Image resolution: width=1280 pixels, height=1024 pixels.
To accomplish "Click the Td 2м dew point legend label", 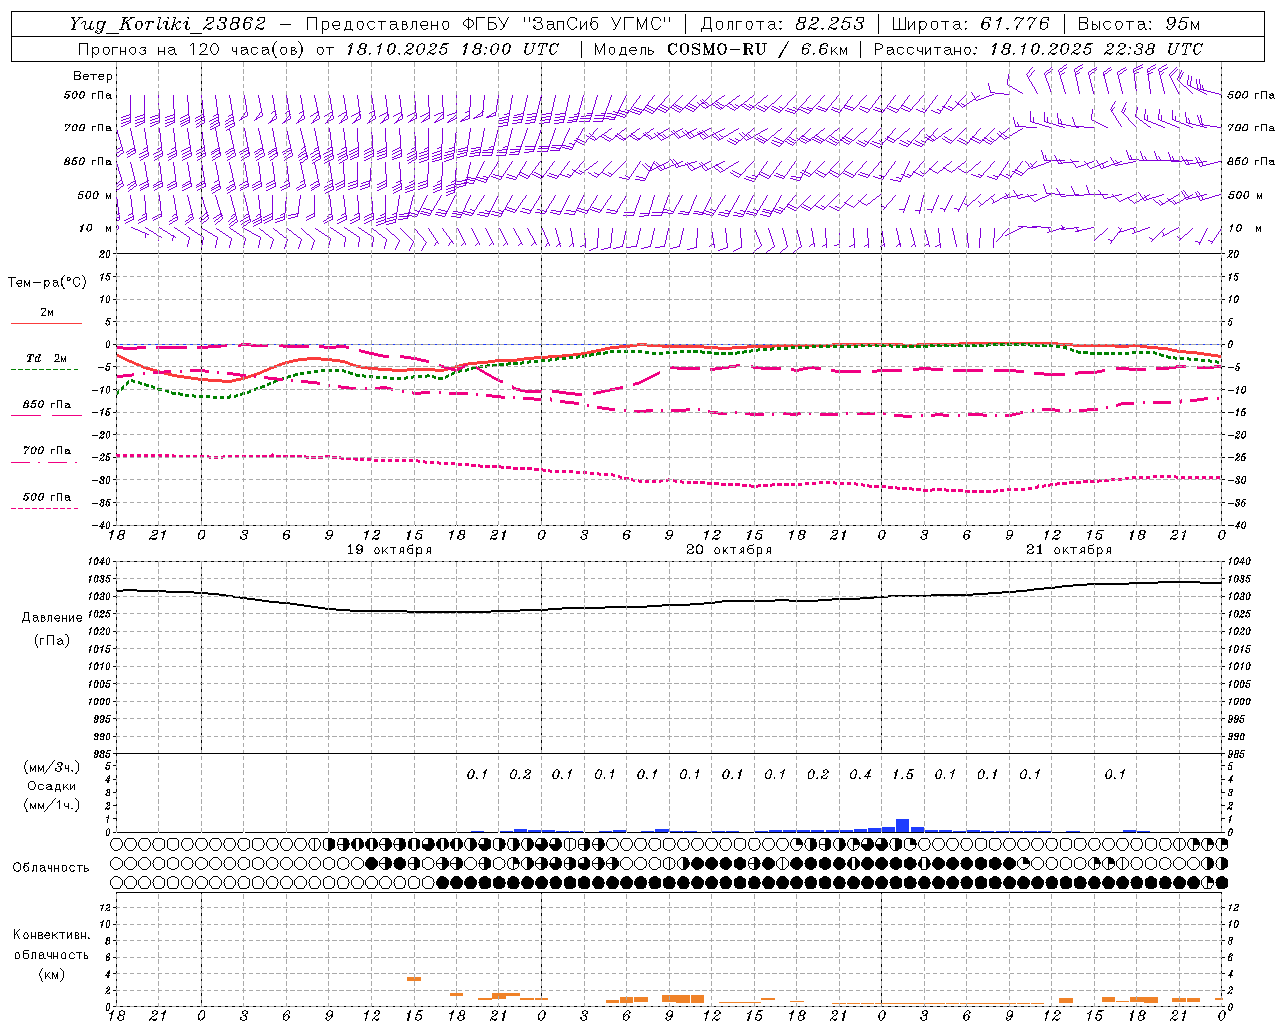I will (47, 358).
